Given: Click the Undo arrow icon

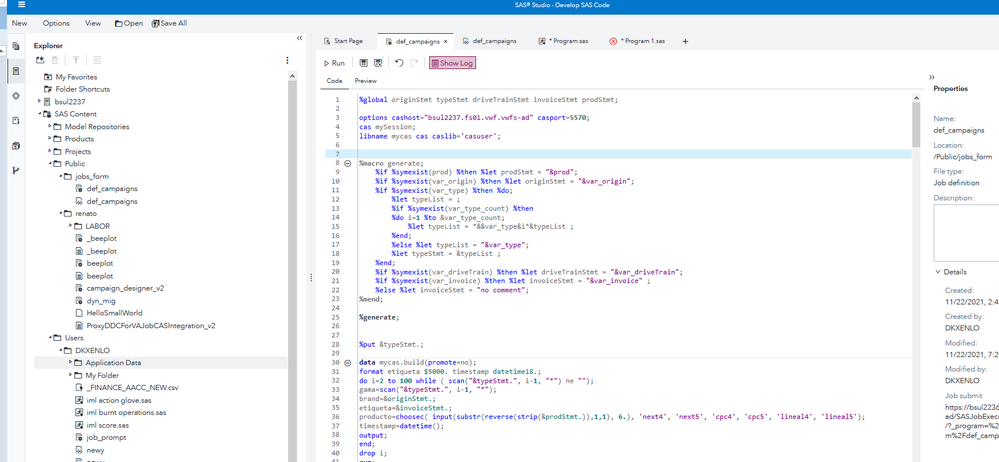Looking at the screenshot, I should (399, 63).
